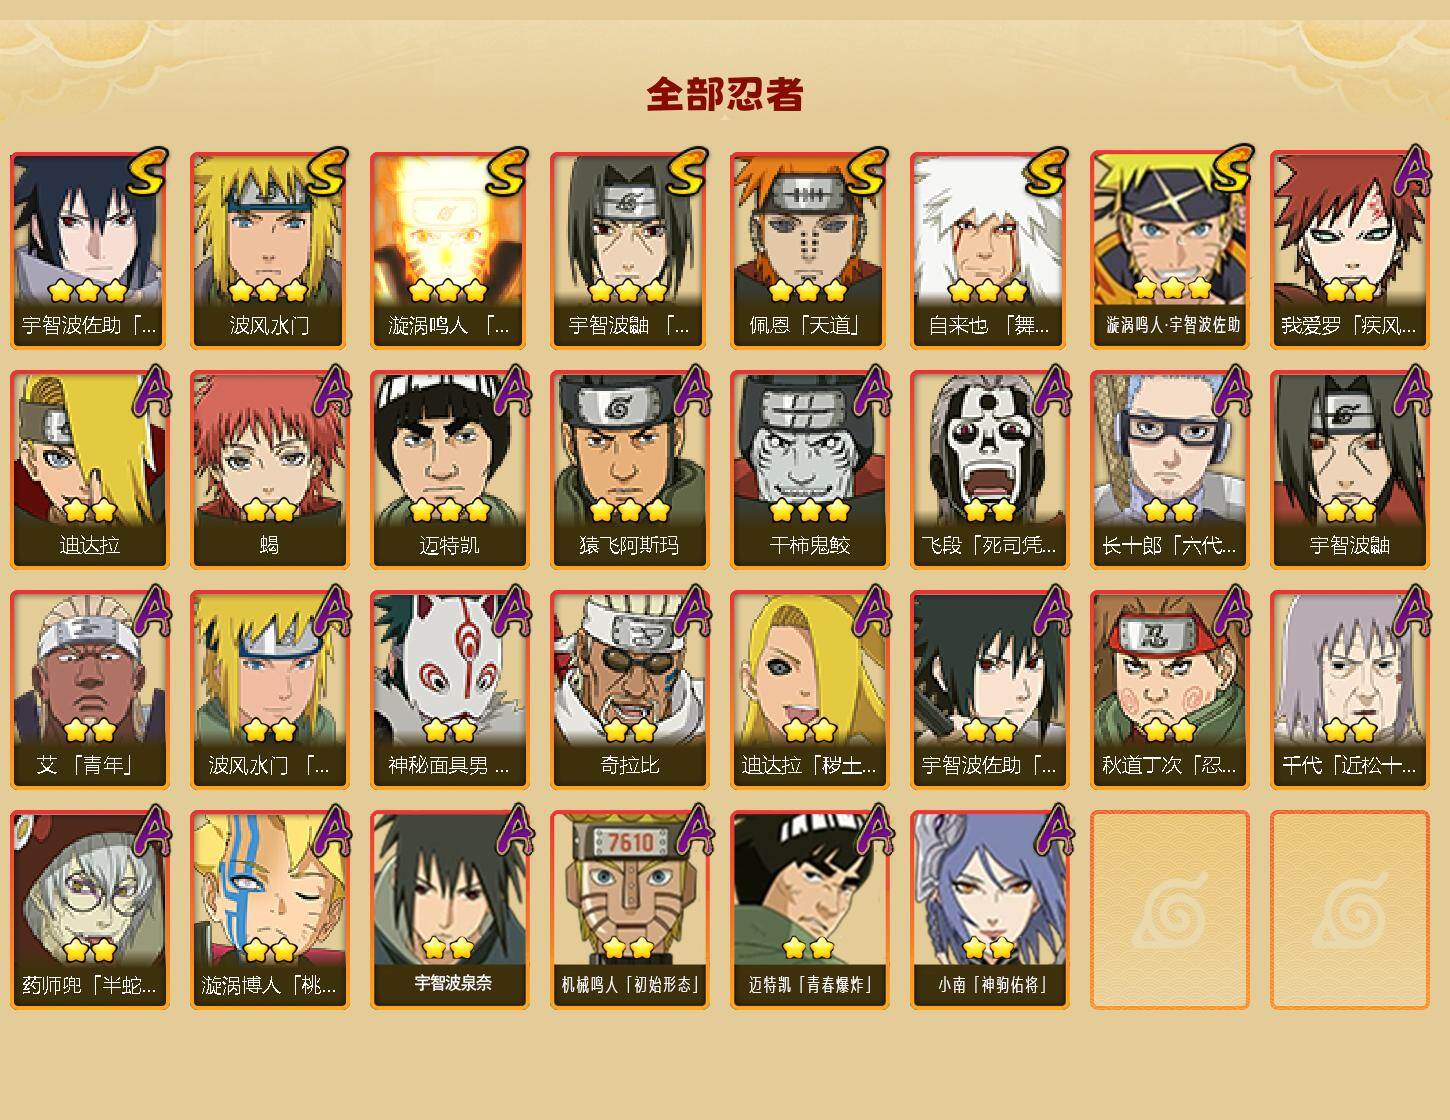Click the 药师兜 ninja card

point(89,910)
